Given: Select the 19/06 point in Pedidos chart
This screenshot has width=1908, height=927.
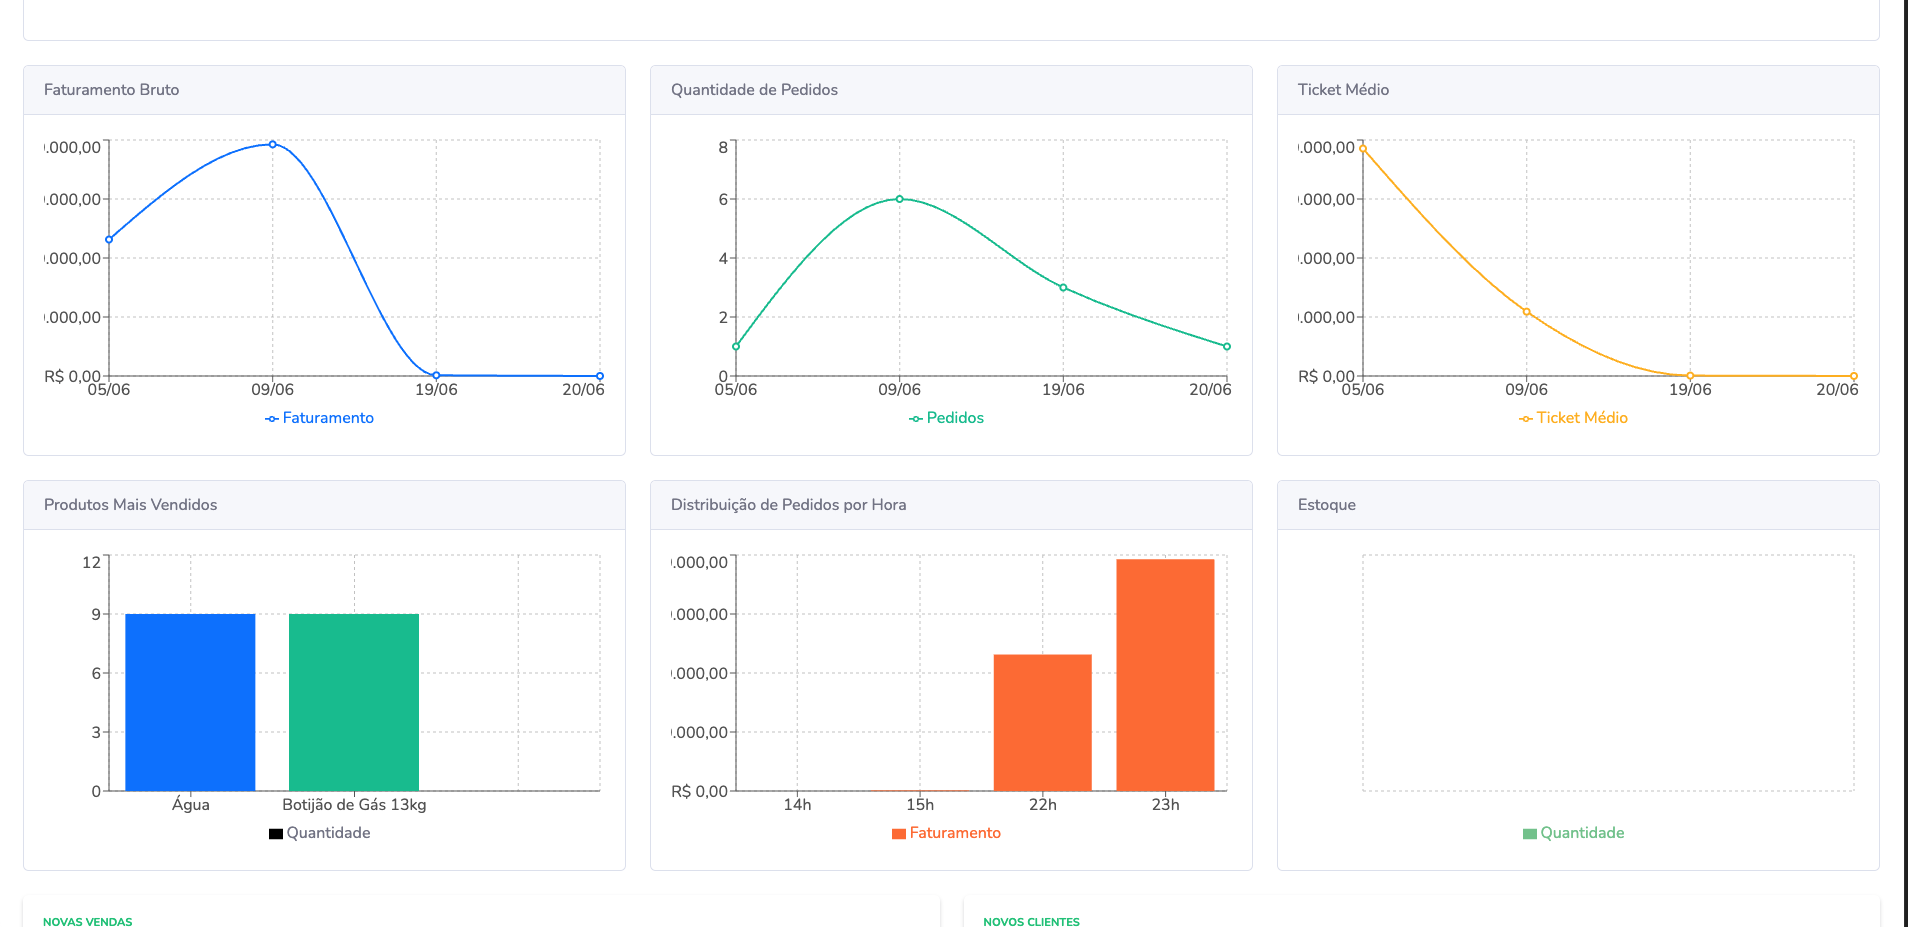Looking at the screenshot, I should click(x=1063, y=288).
